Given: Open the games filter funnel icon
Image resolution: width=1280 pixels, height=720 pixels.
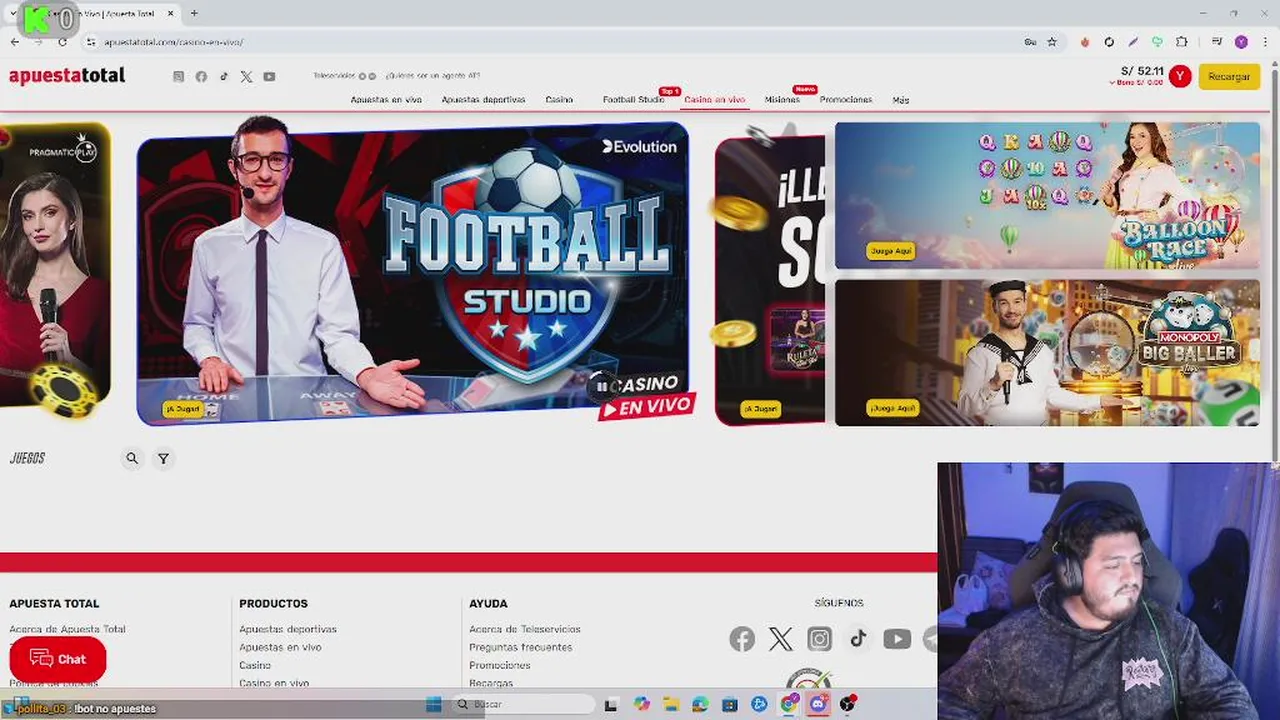Looking at the screenshot, I should tap(163, 458).
